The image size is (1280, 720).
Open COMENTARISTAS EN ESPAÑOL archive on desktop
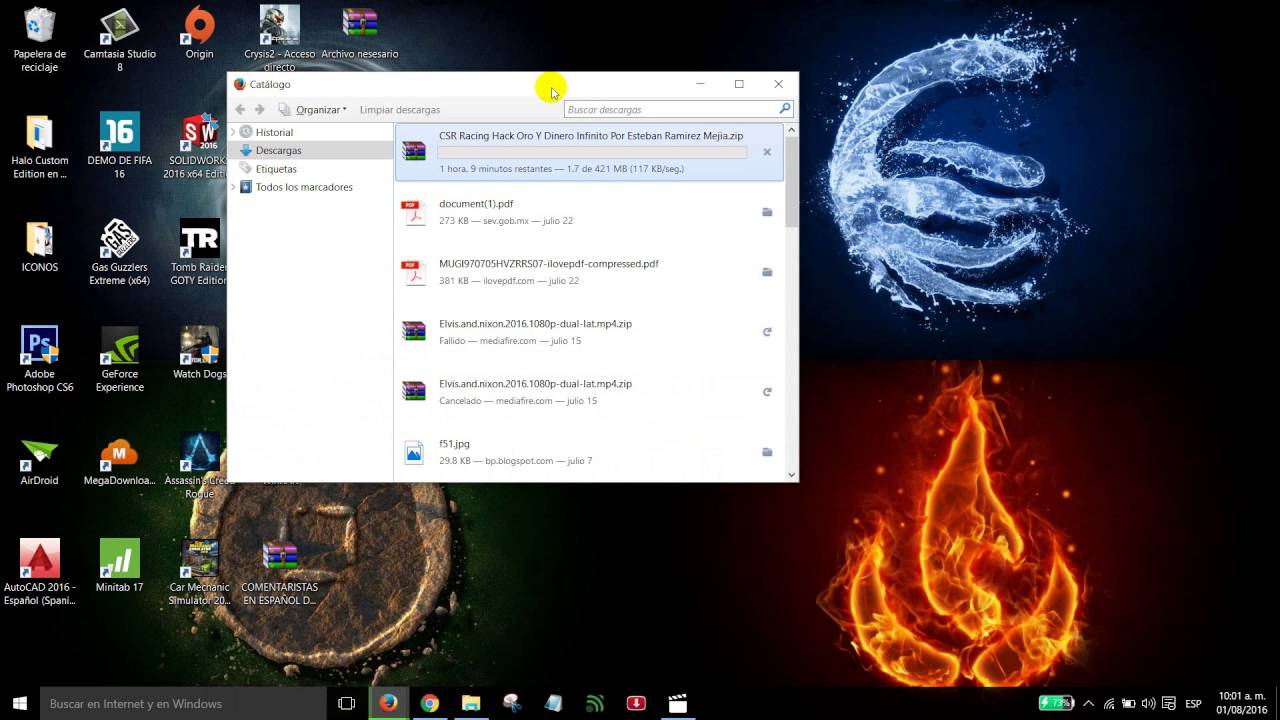280,573
